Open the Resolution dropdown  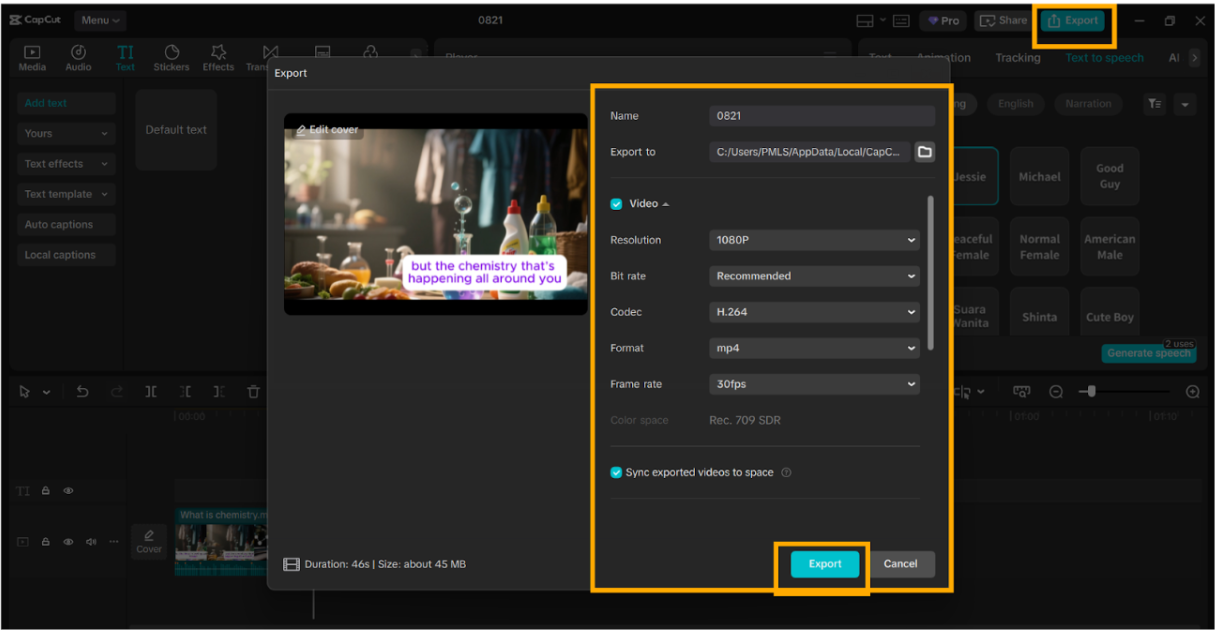[813, 240]
